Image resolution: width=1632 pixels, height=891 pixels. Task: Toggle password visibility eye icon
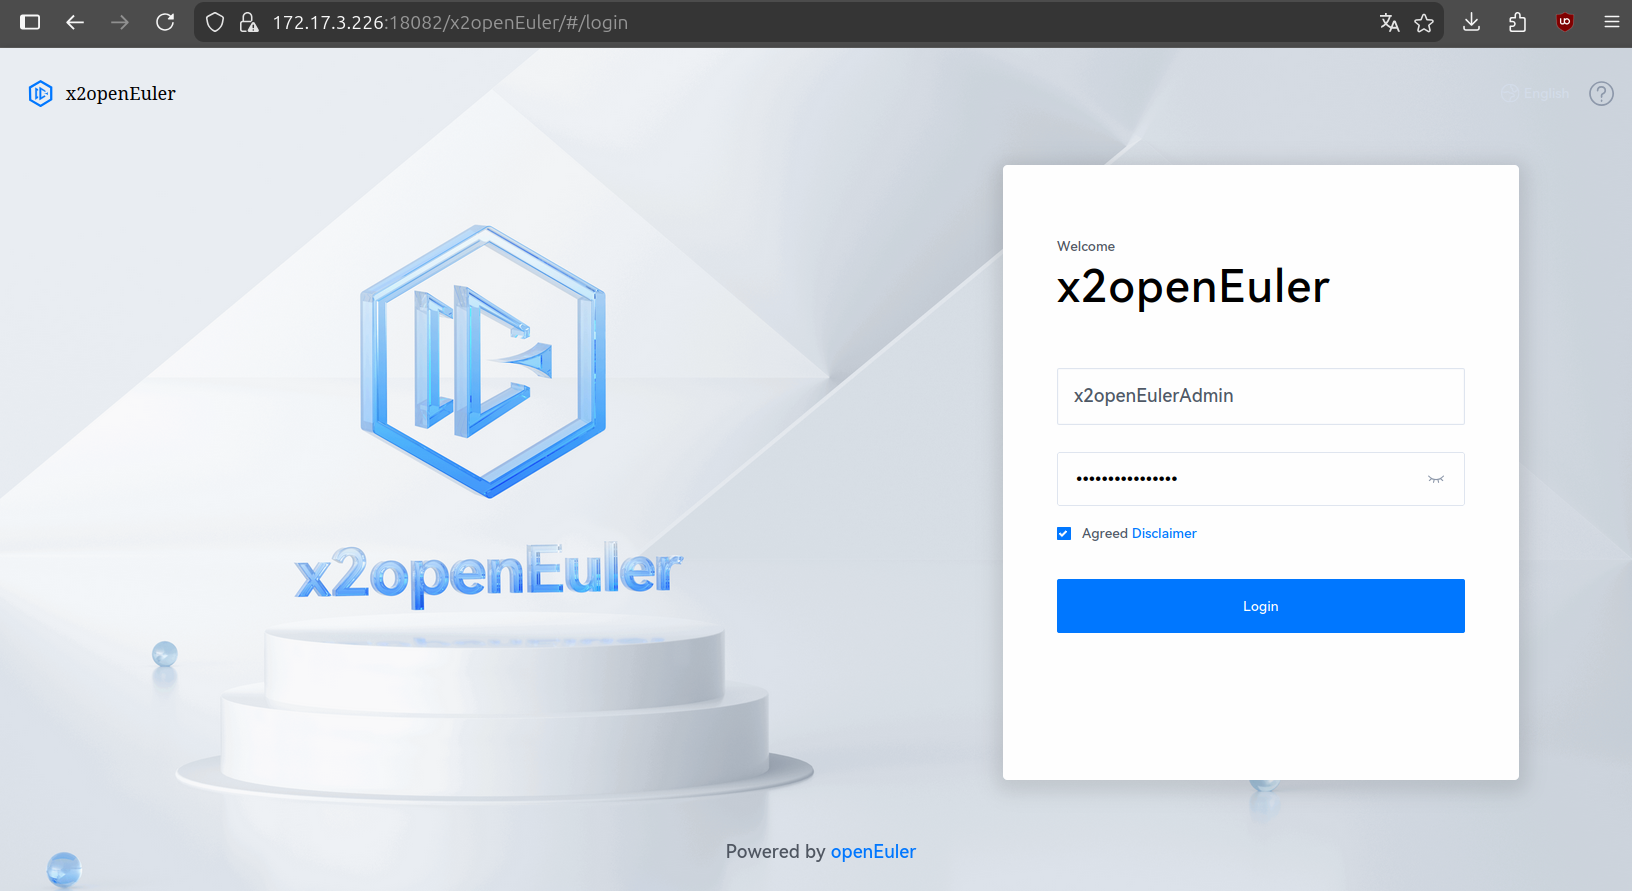1435,479
